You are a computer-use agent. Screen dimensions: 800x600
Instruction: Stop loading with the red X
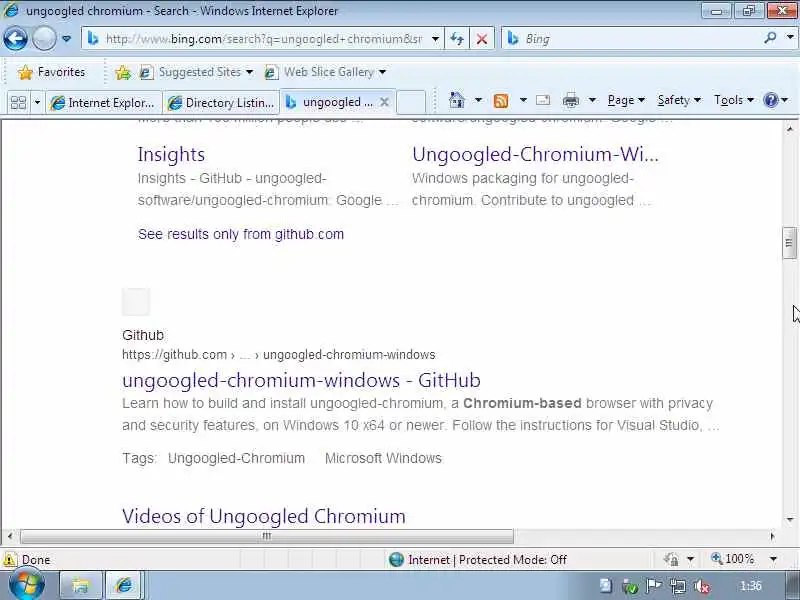tap(482, 39)
